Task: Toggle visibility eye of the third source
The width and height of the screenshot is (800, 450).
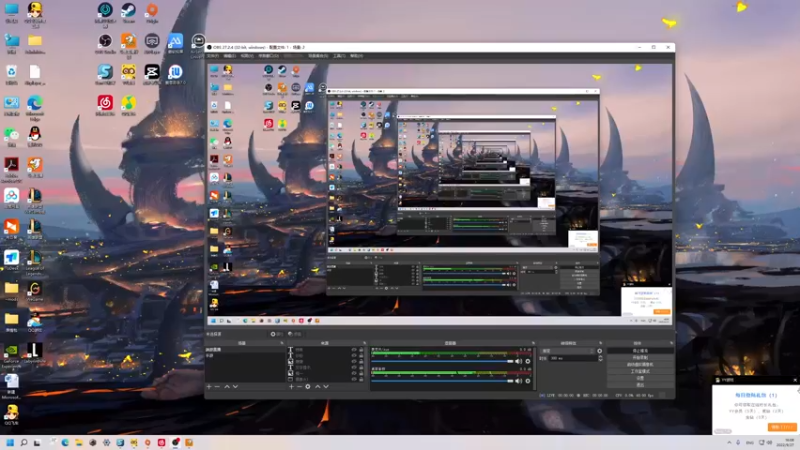Action: pos(354,361)
